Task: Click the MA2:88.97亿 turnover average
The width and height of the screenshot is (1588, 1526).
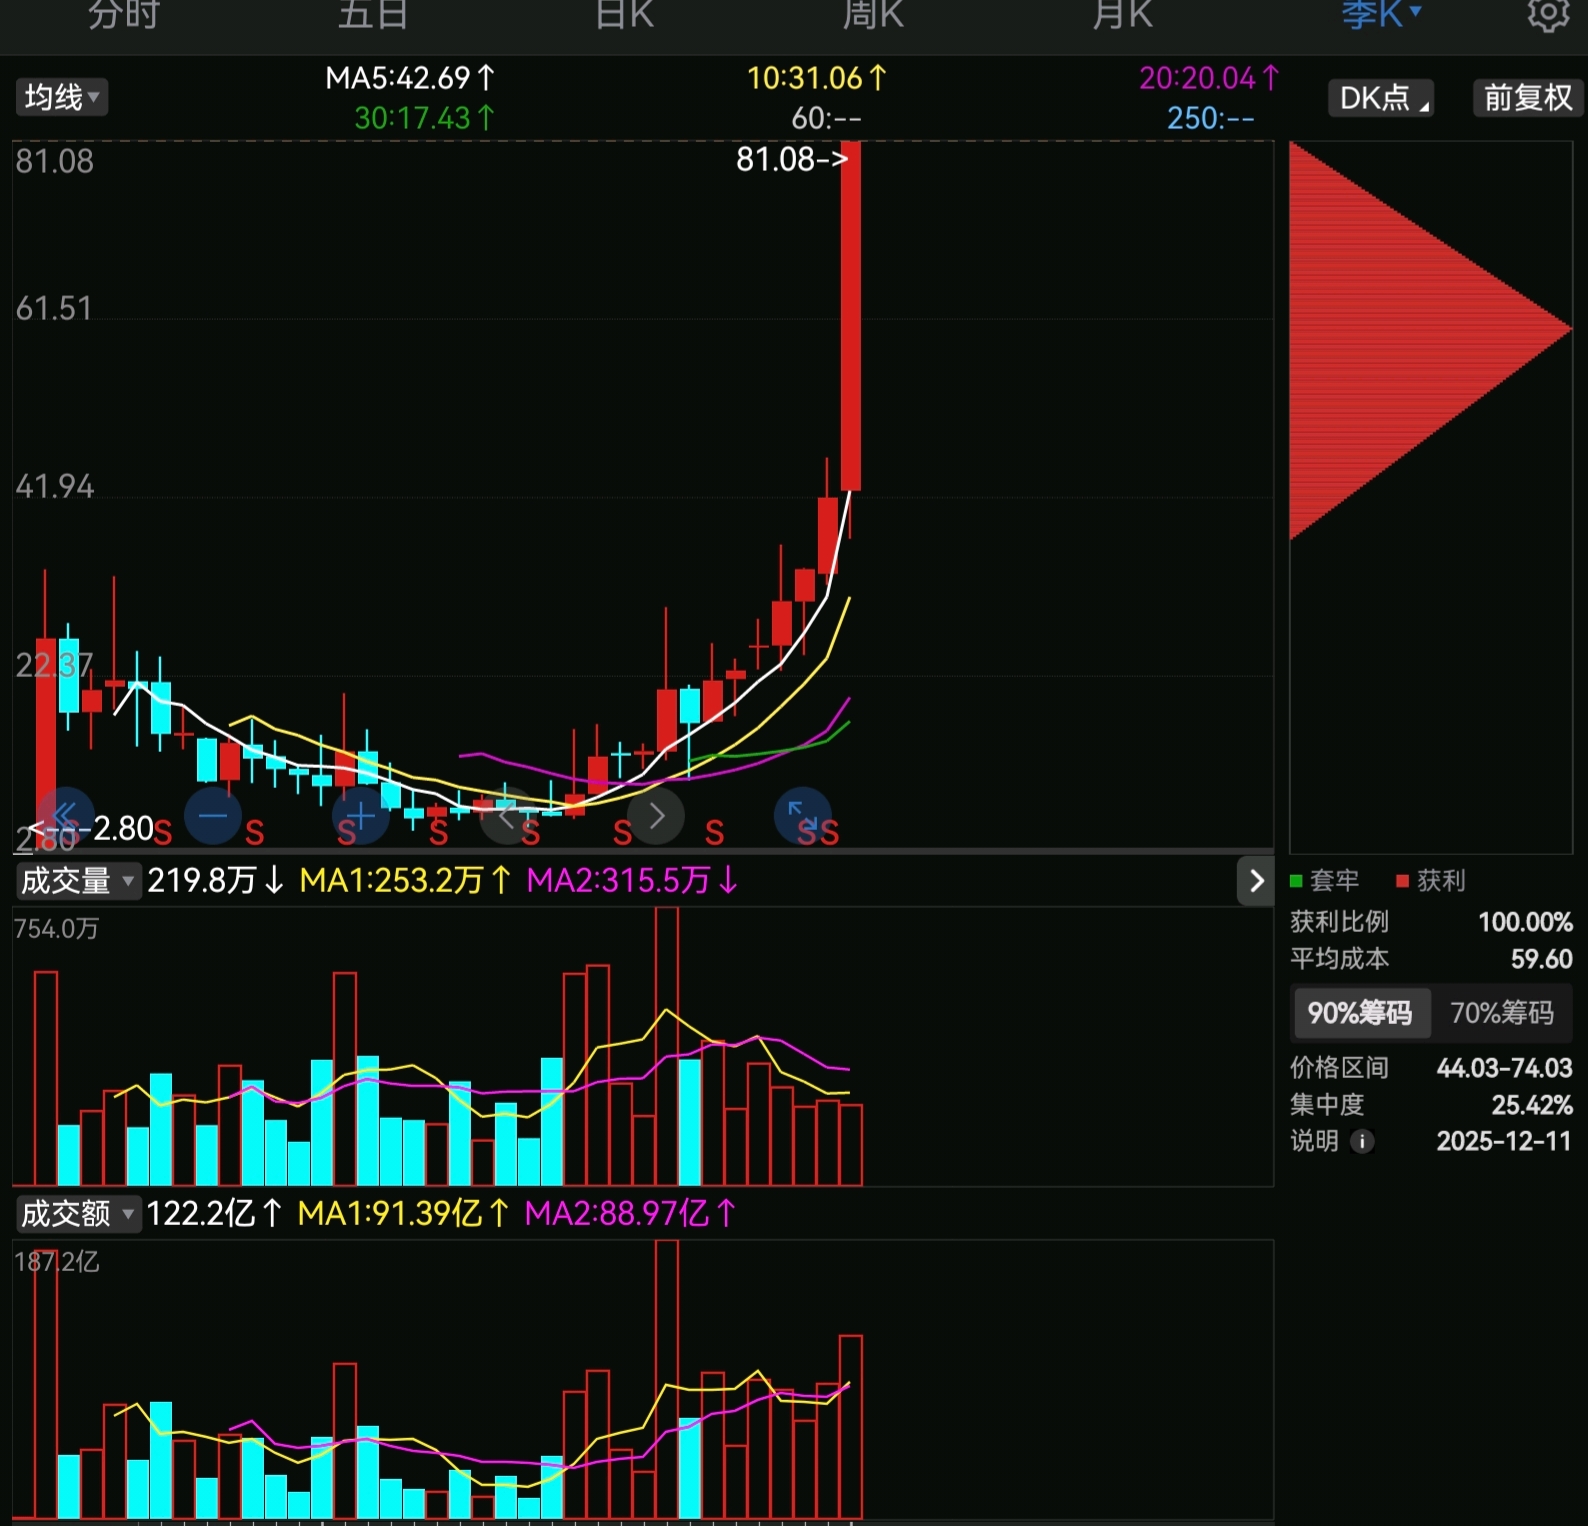Action: tap(631, 1214)
